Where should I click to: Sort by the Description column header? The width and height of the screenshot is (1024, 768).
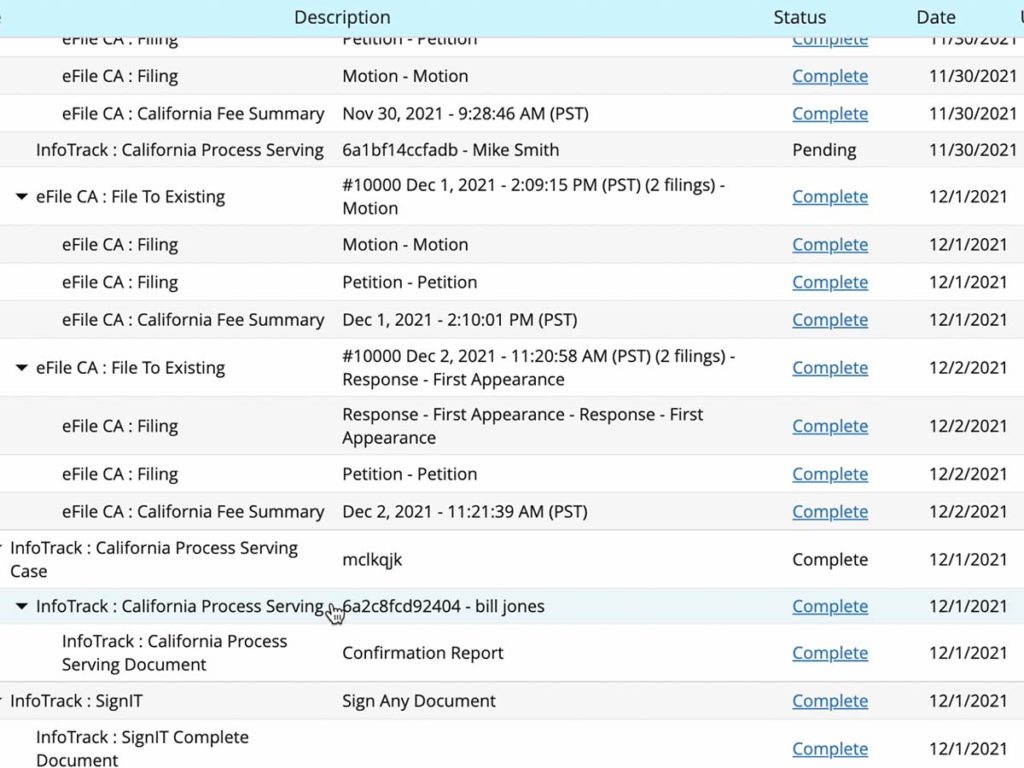342,17
